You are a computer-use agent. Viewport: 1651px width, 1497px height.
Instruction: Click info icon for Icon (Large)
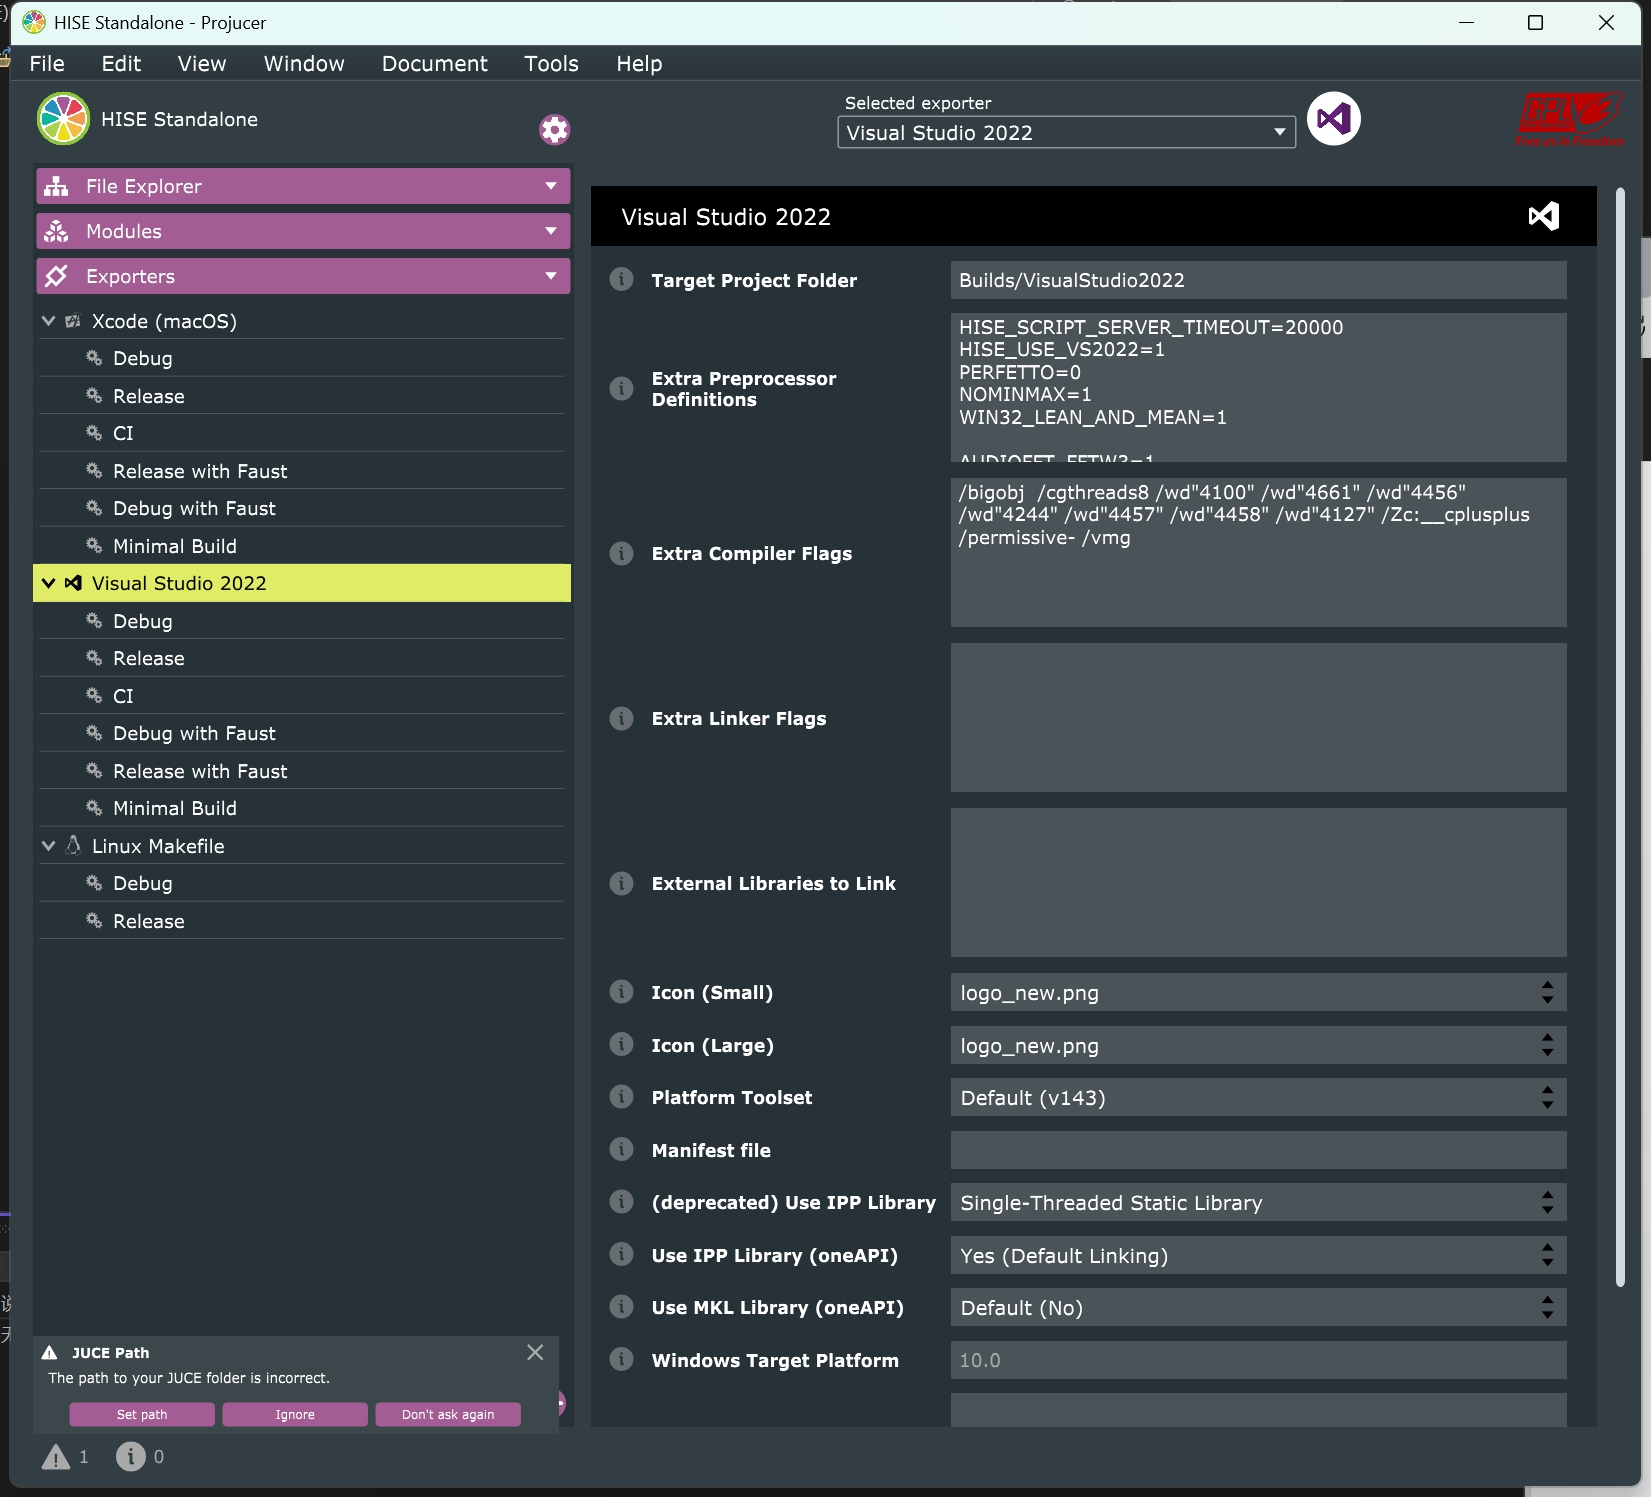(621, 1045)
